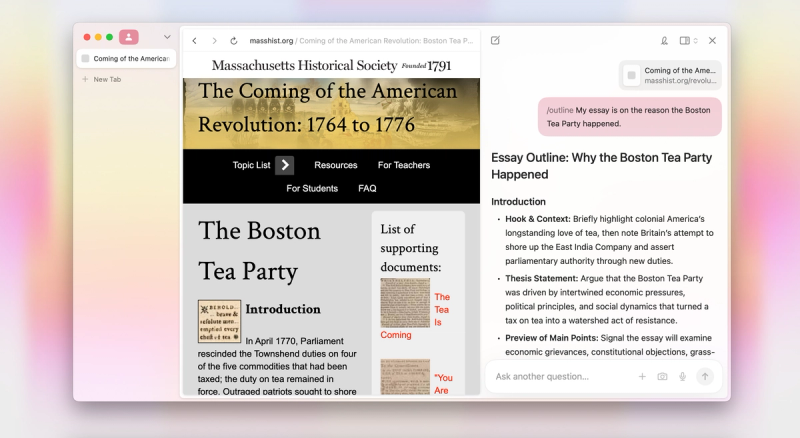800x438 pixels.
Task: Select the Coming of the American tab
Action: [x=126, y=59]
